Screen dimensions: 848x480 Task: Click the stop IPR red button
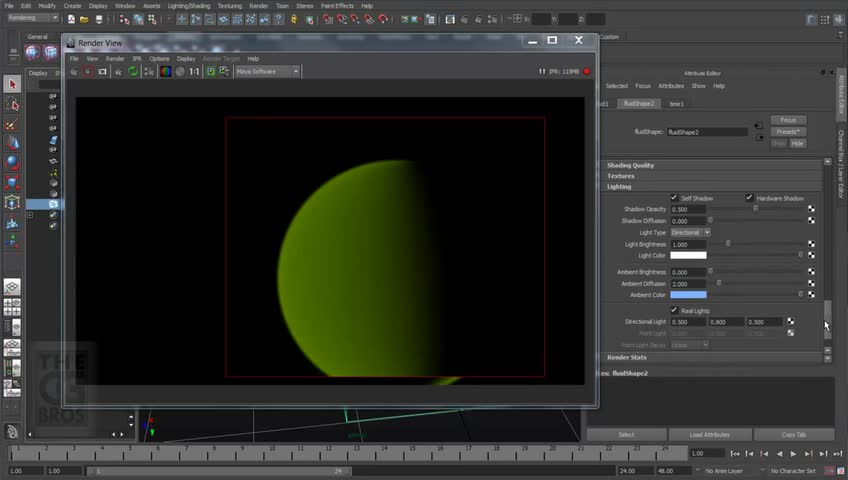pos(587,72)
